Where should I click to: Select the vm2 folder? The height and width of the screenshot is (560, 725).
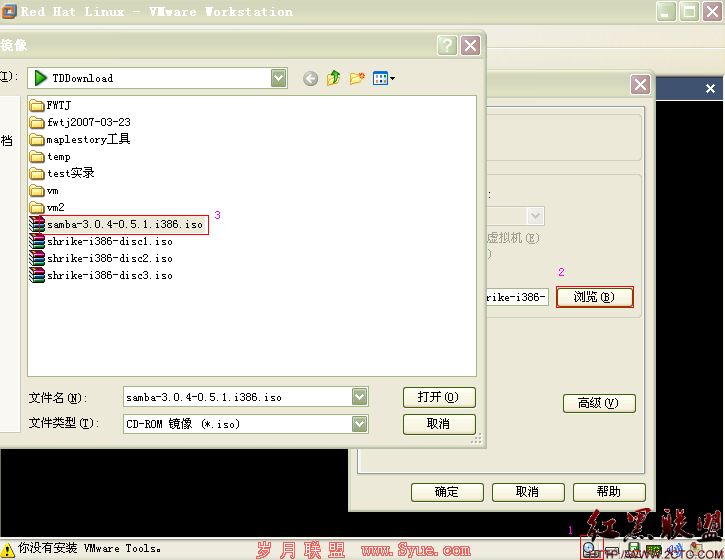pyautogui.click(x=47, y=207)
